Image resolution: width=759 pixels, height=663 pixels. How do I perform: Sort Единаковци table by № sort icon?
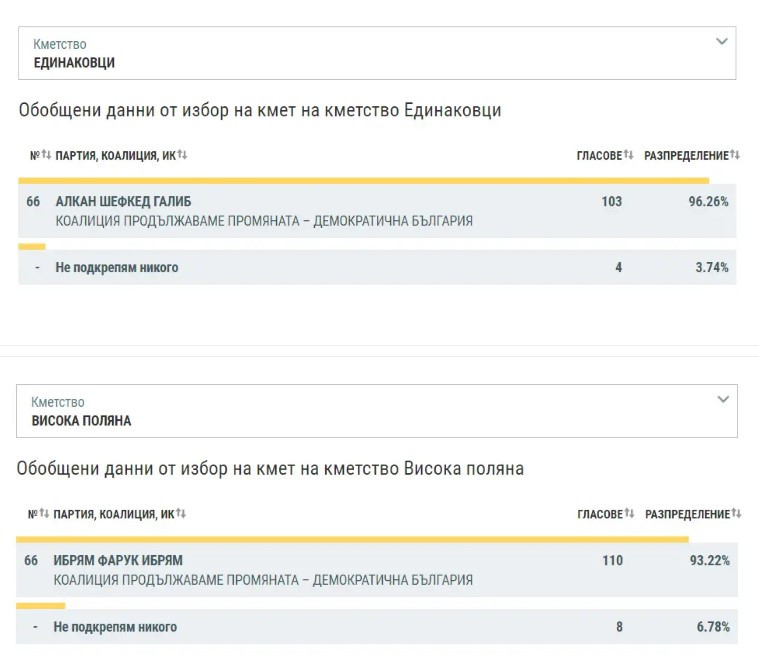(46, 155)
